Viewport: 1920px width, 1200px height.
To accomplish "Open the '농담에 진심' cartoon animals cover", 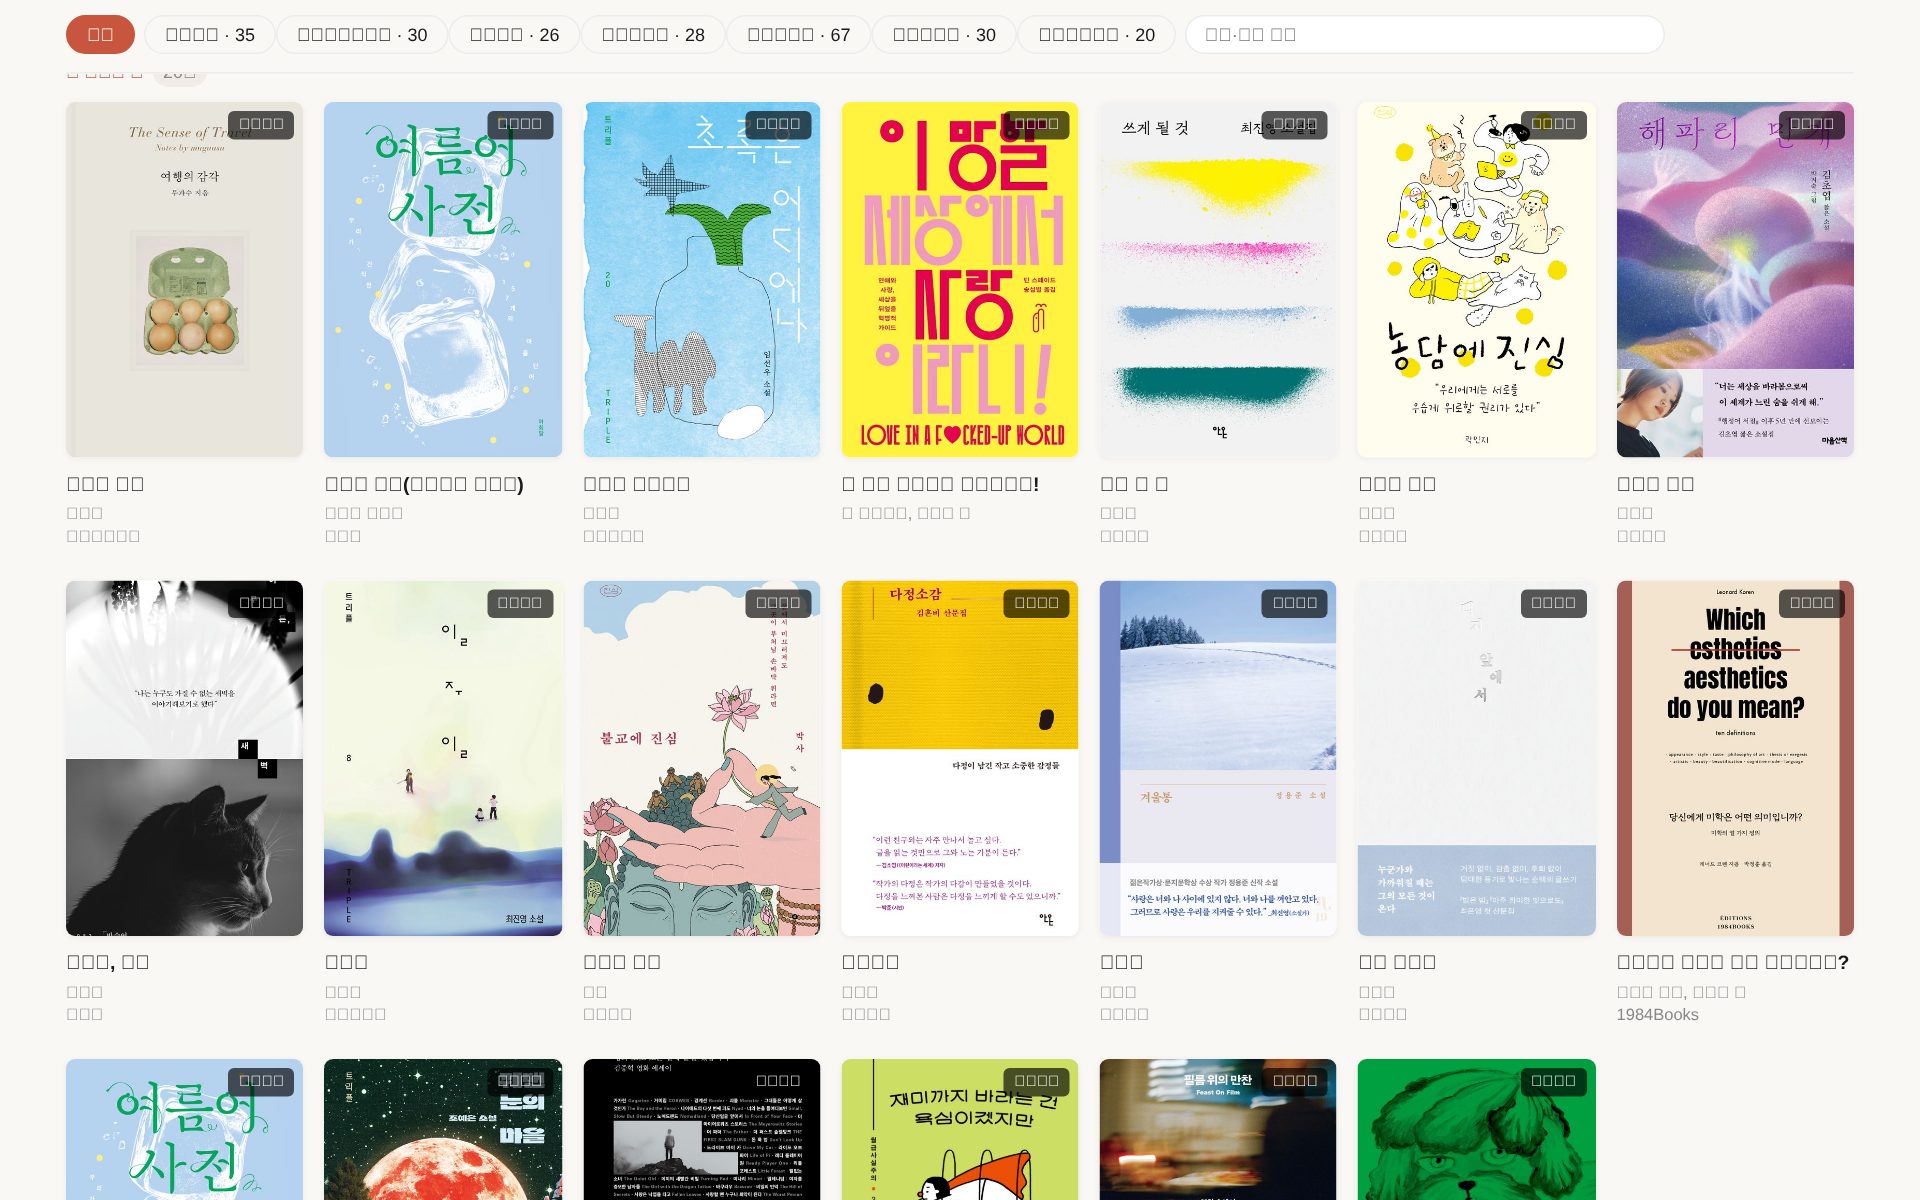I will 1476,279.
